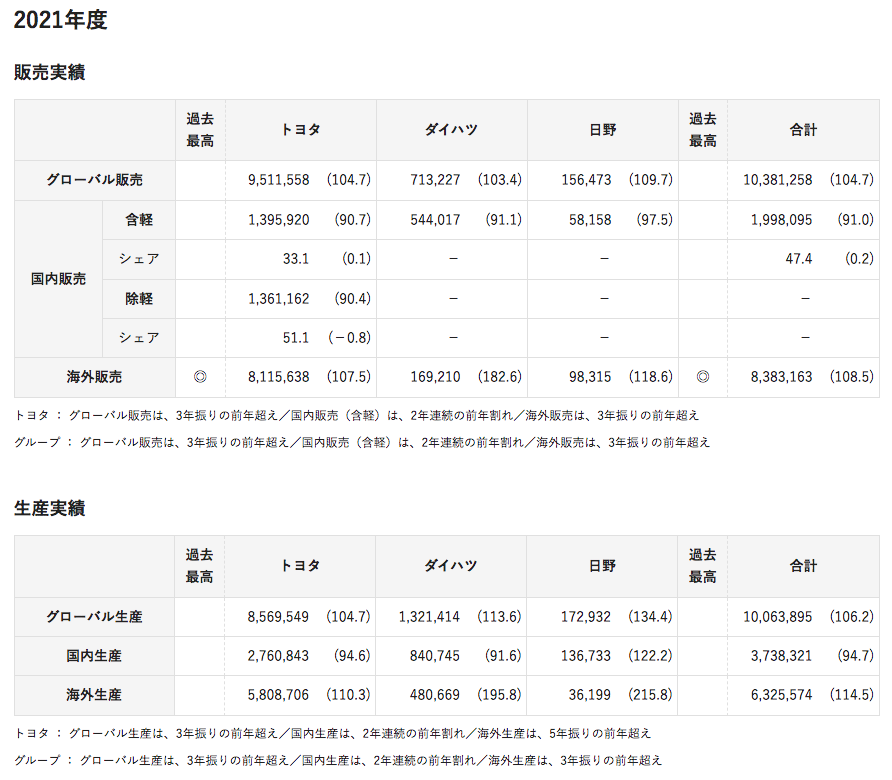Click Toyota 含軽 value 1,395,920
Viewport: 892px width, 780px height.
(x=279, y=220)
